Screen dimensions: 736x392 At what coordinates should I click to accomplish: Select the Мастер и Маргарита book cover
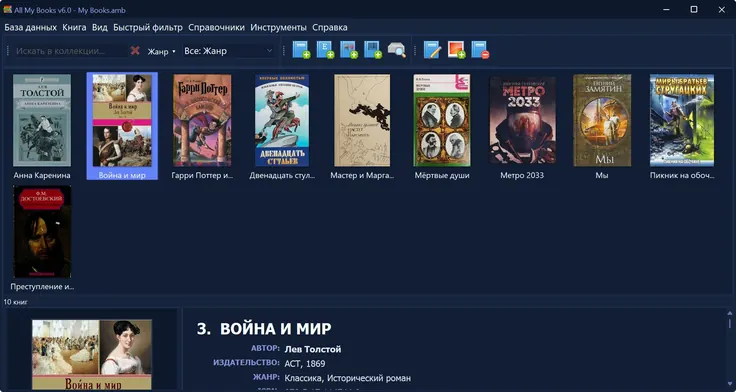362,120
